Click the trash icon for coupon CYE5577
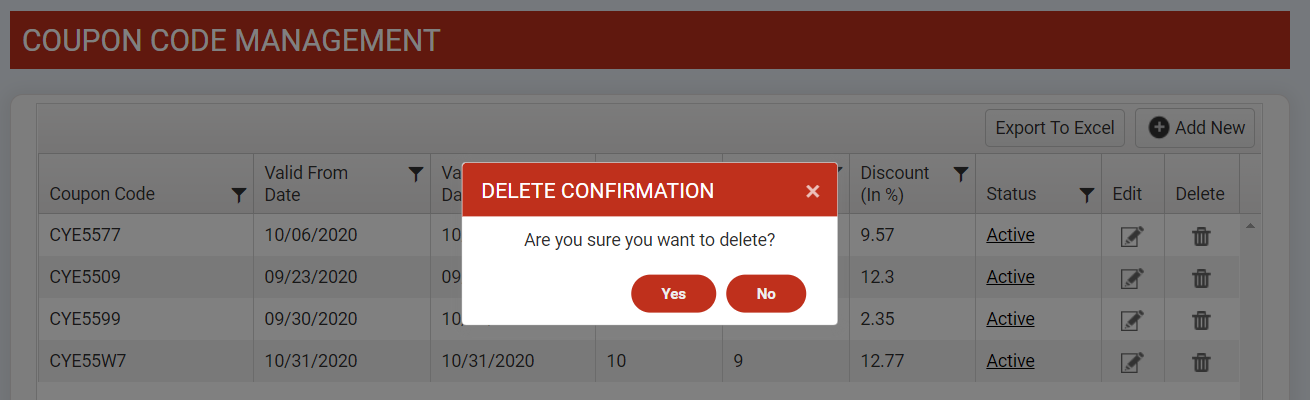The width and height of the screenshot is (1310, 400). pyautogui.click(x=1201, y=237)
